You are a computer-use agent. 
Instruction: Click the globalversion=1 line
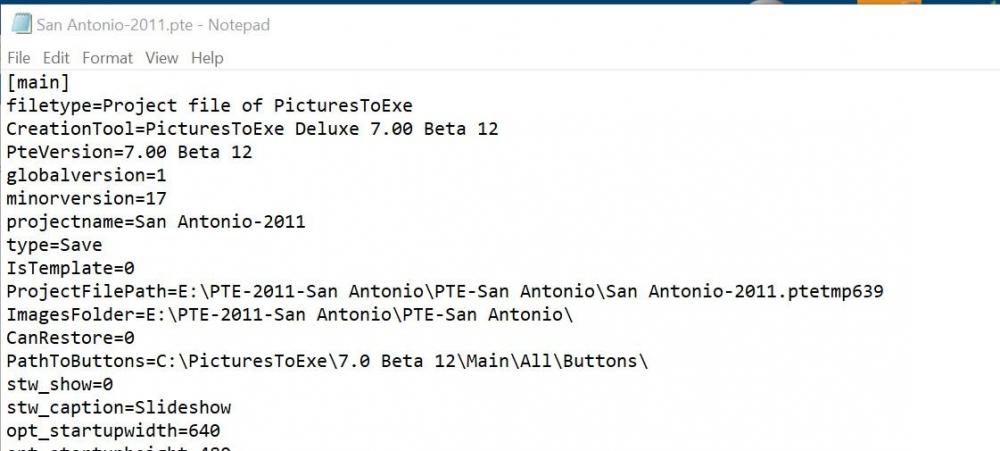pyautogui.click(x=85, y=175)
